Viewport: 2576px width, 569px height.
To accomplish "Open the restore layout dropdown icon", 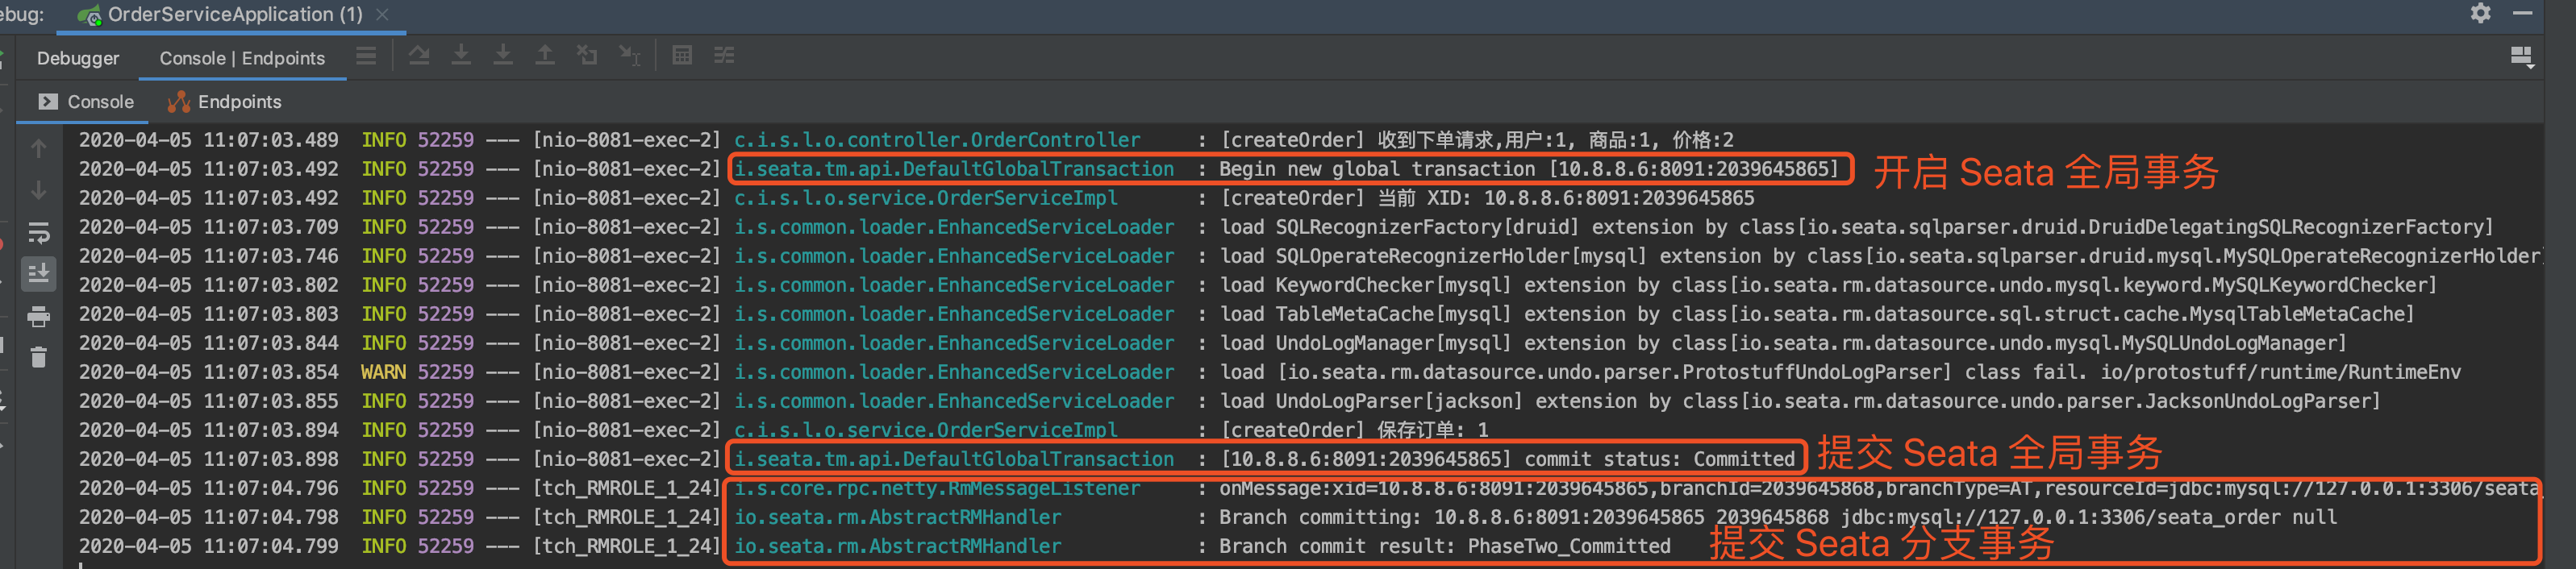I will [x=2522, y=57].
